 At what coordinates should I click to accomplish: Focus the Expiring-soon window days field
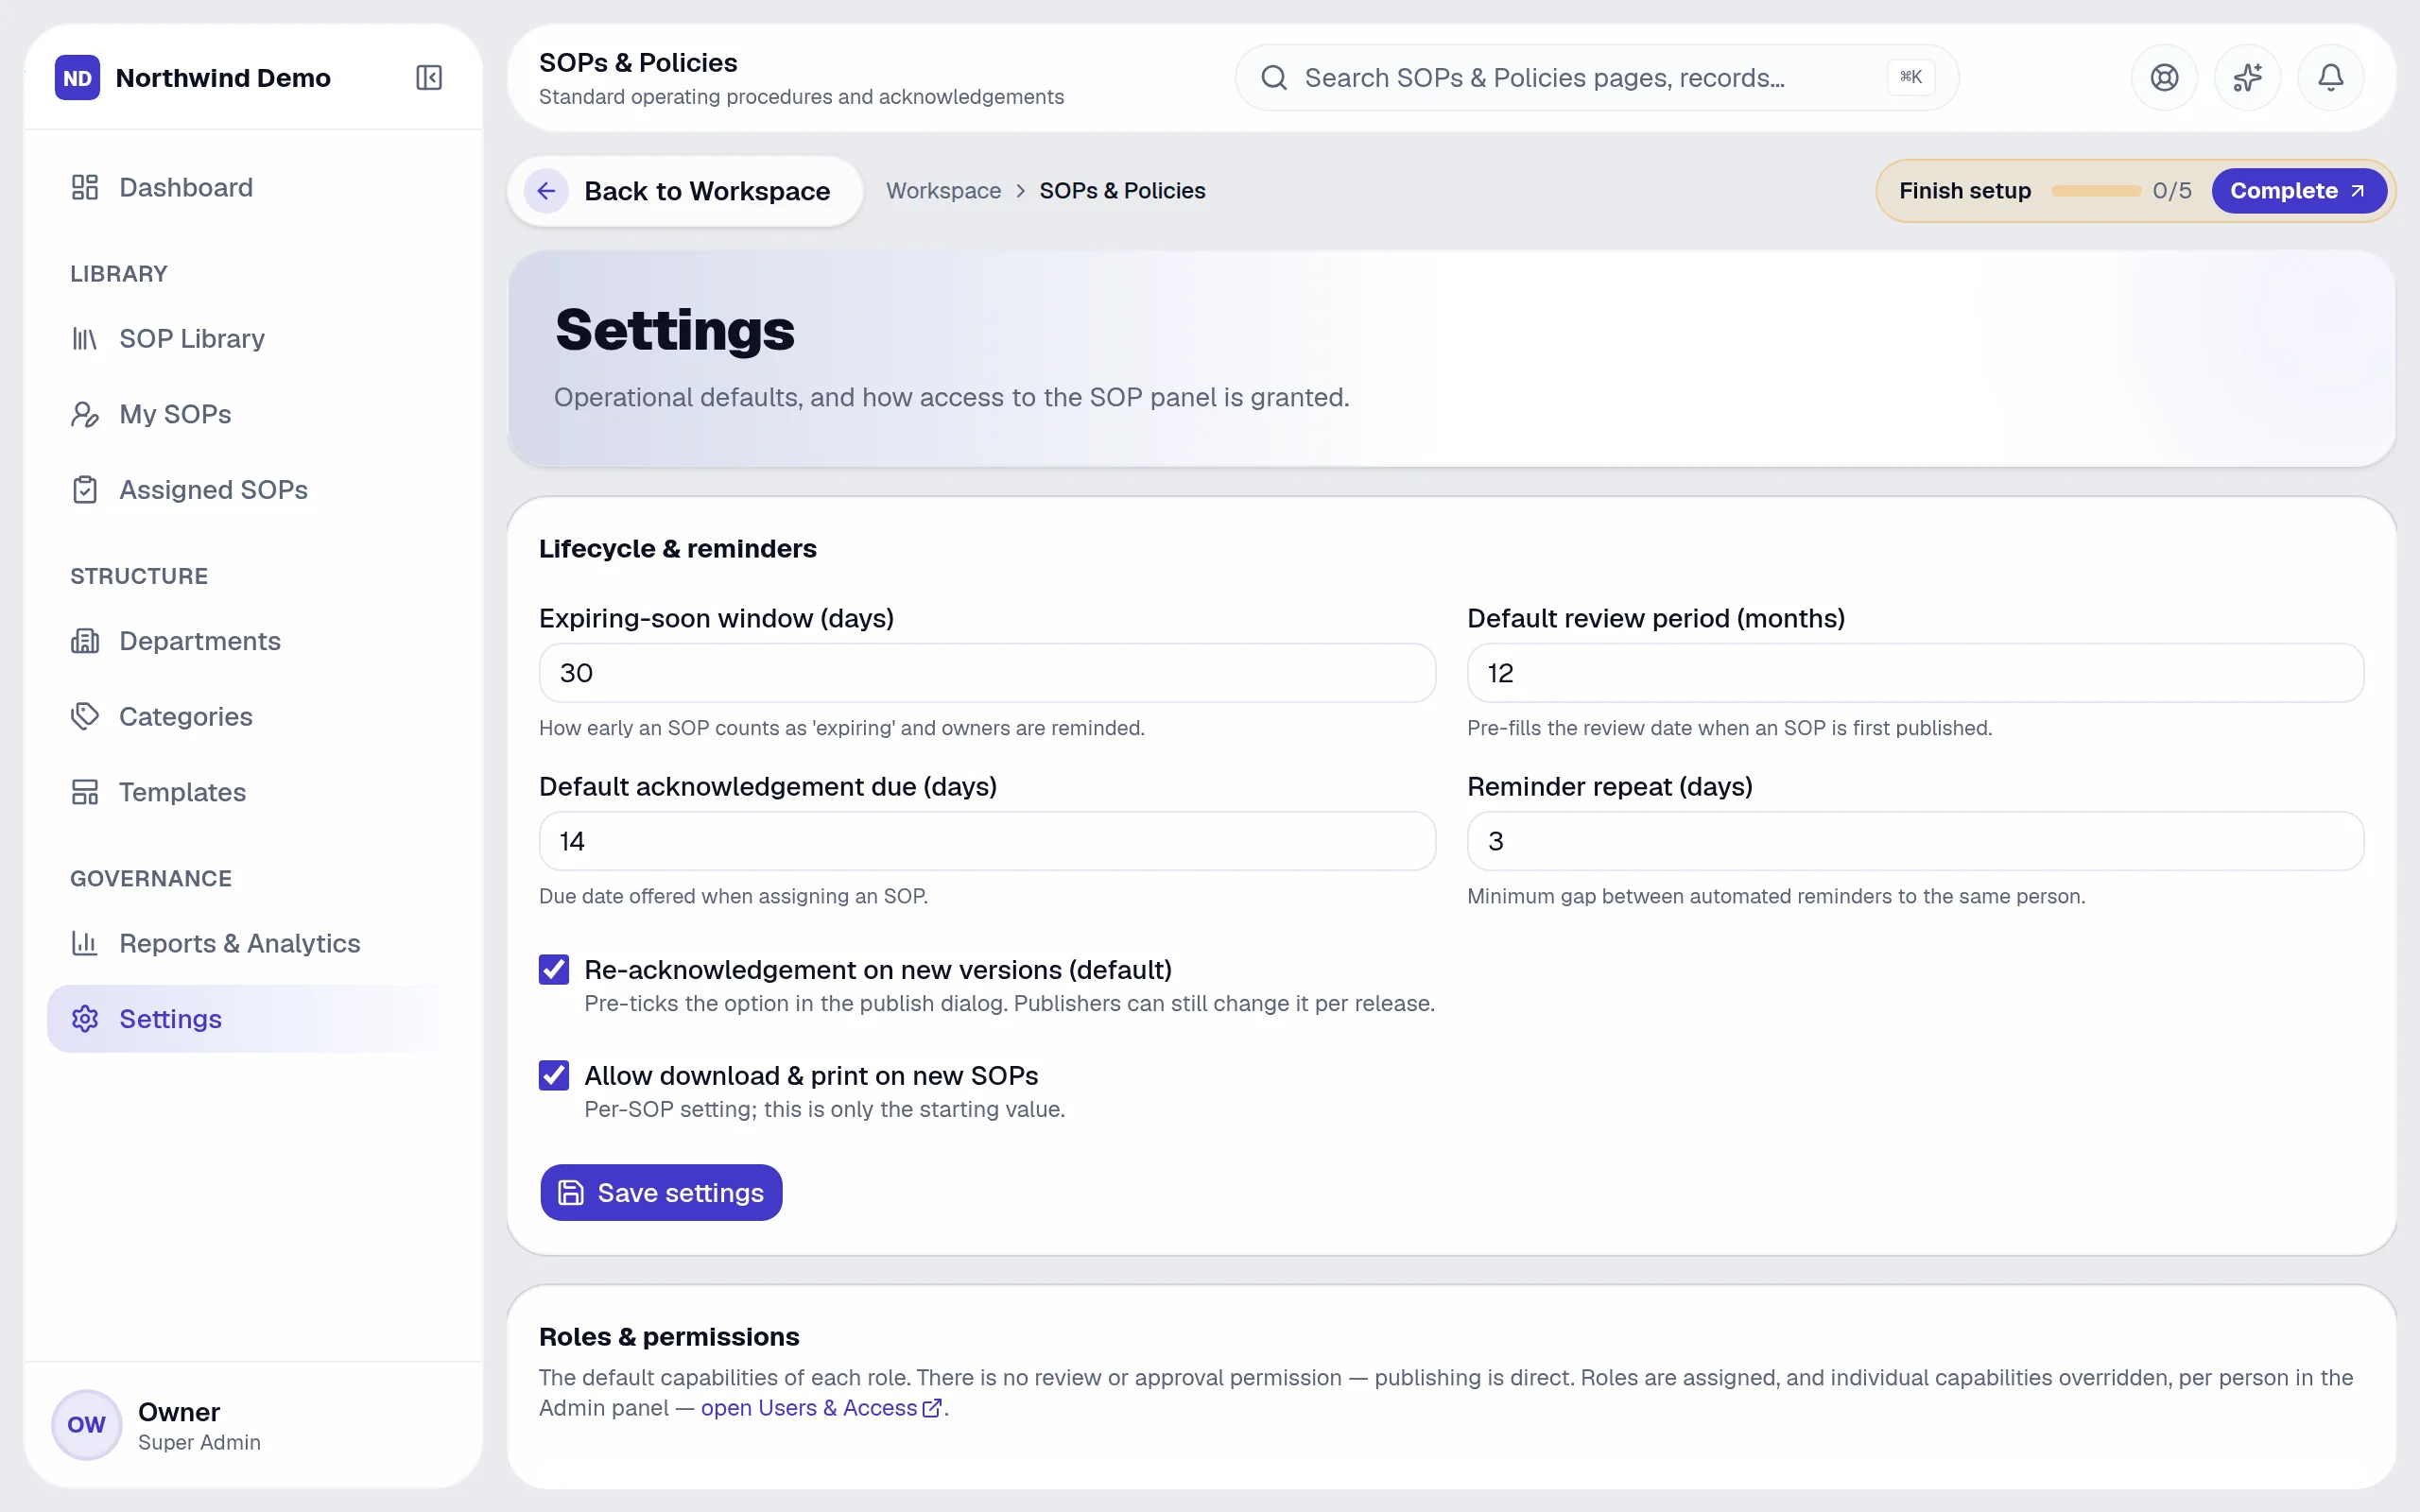pyautogui.click(x=987, y=672)
